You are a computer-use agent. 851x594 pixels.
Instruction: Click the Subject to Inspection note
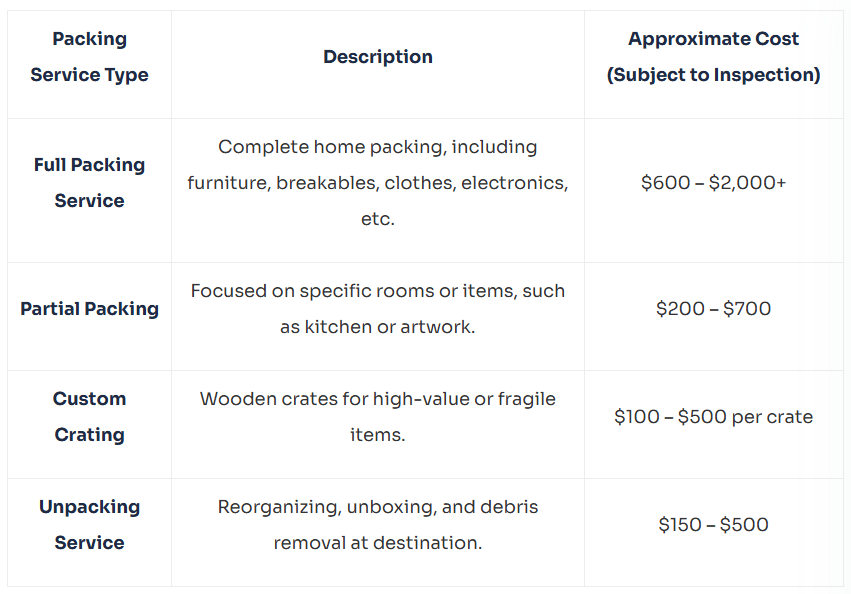point(713,75)
